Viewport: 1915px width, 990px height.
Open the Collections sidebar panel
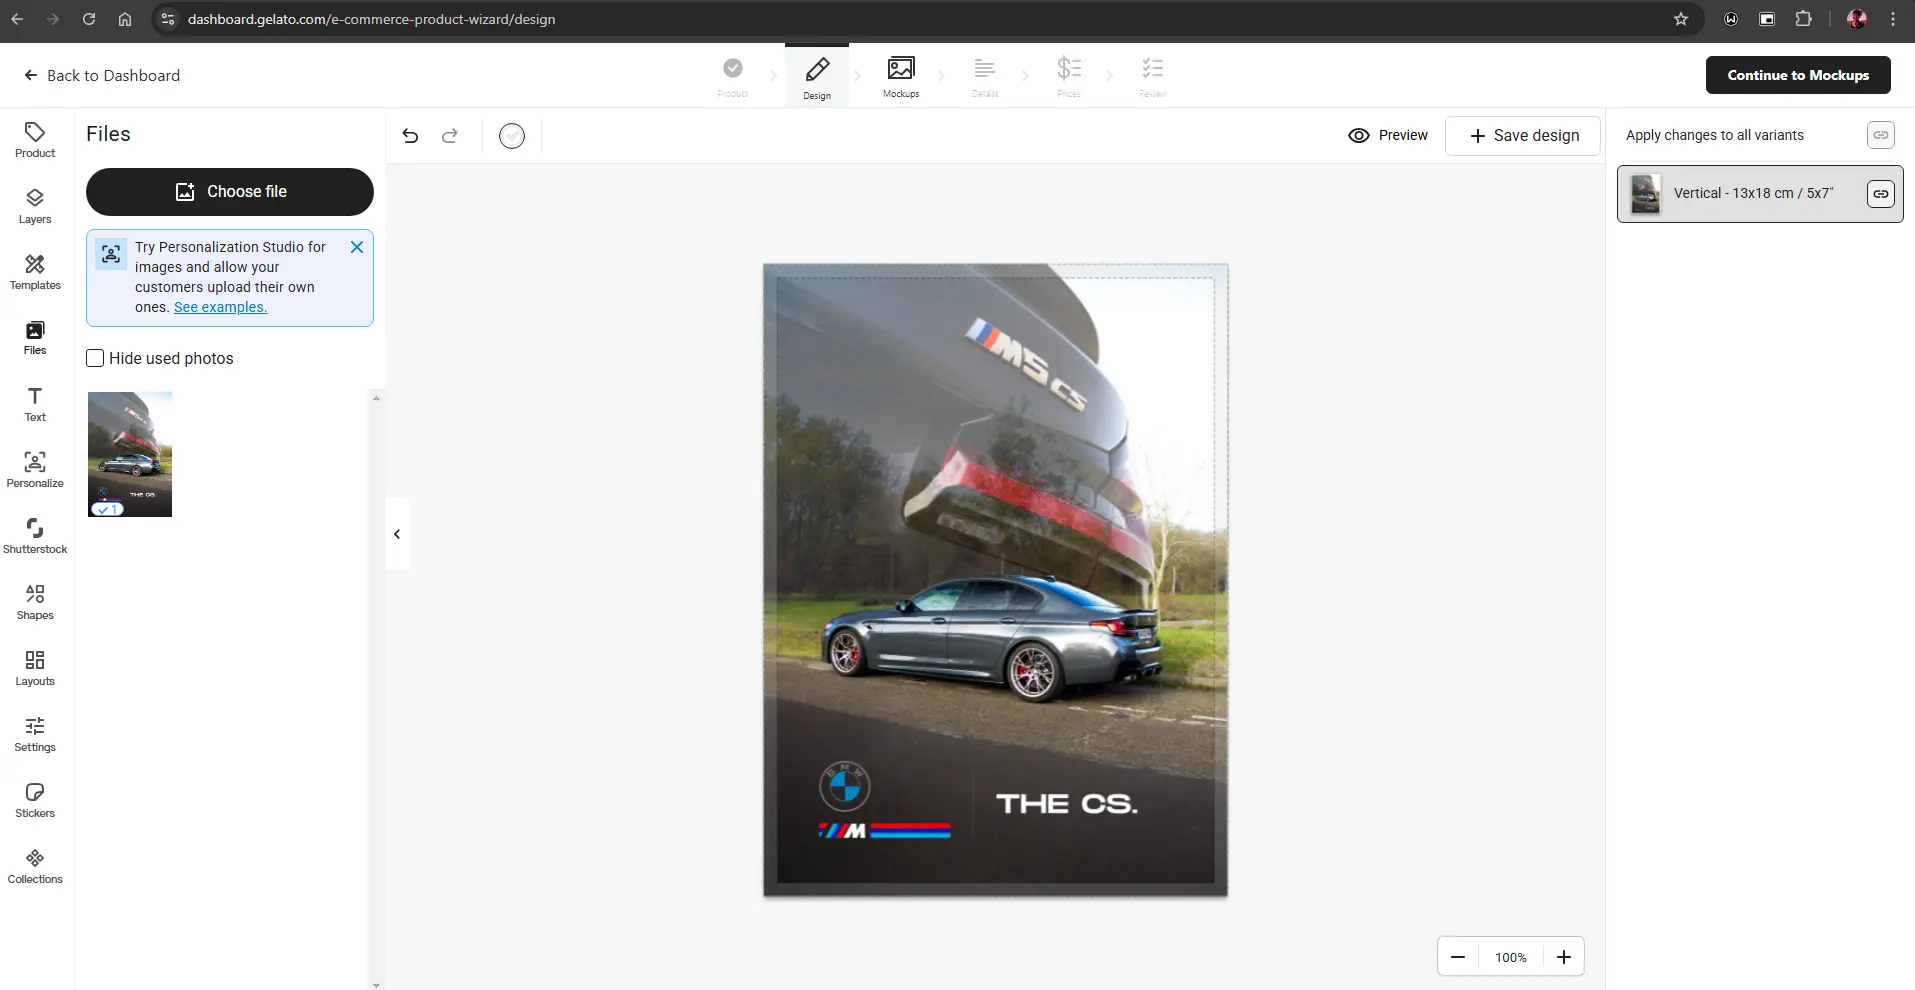pos(35,866)
